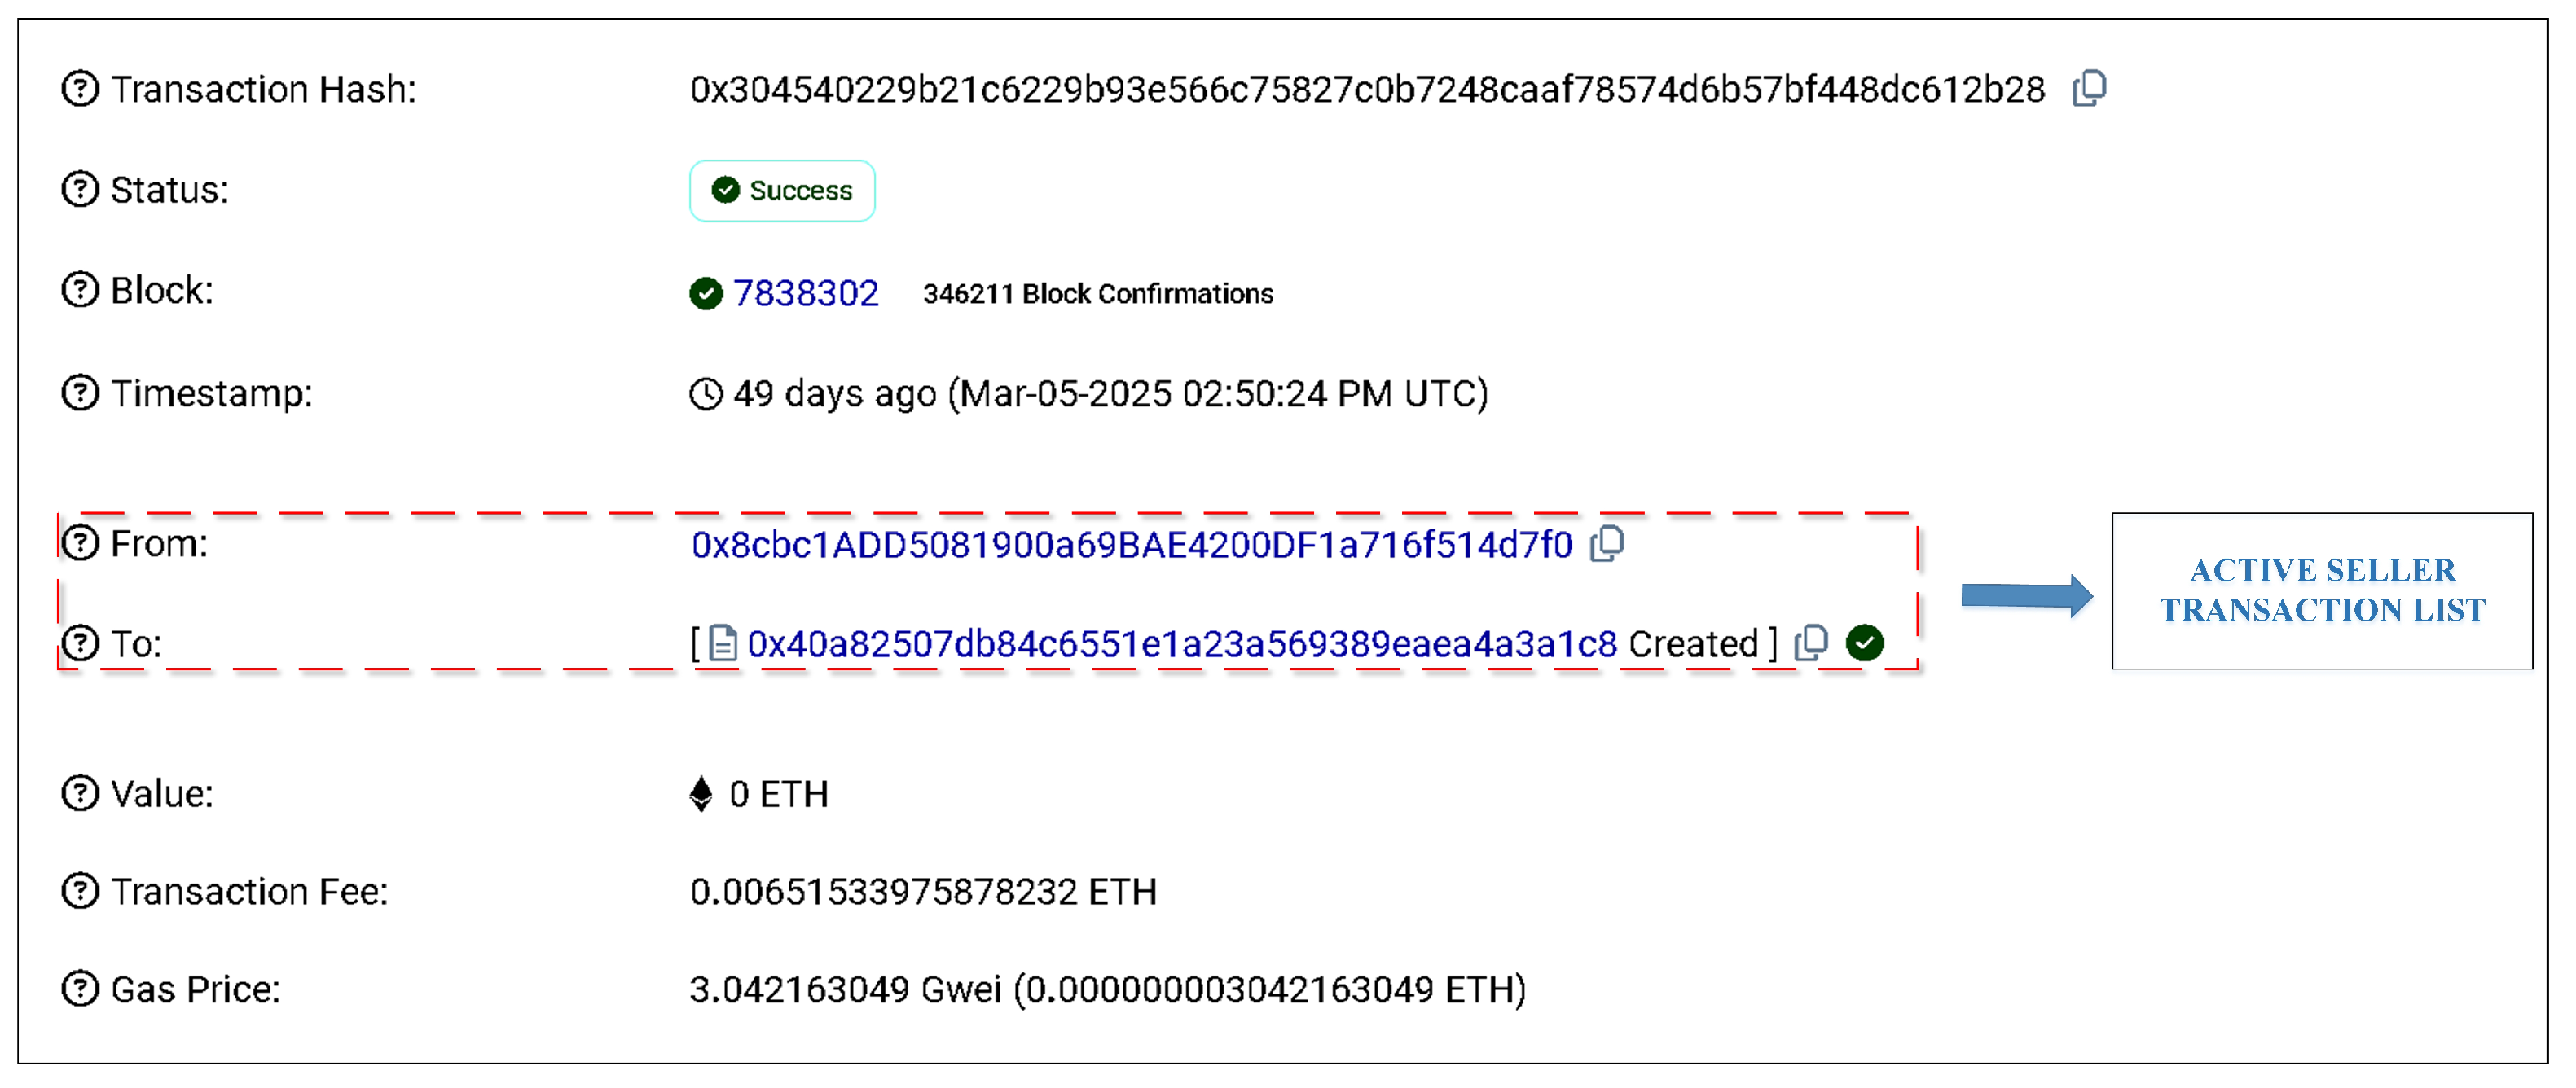Click the help icon beside Value
Image resolution: width=2576 pixels, height=1088 pixels.
click(80, 793)
